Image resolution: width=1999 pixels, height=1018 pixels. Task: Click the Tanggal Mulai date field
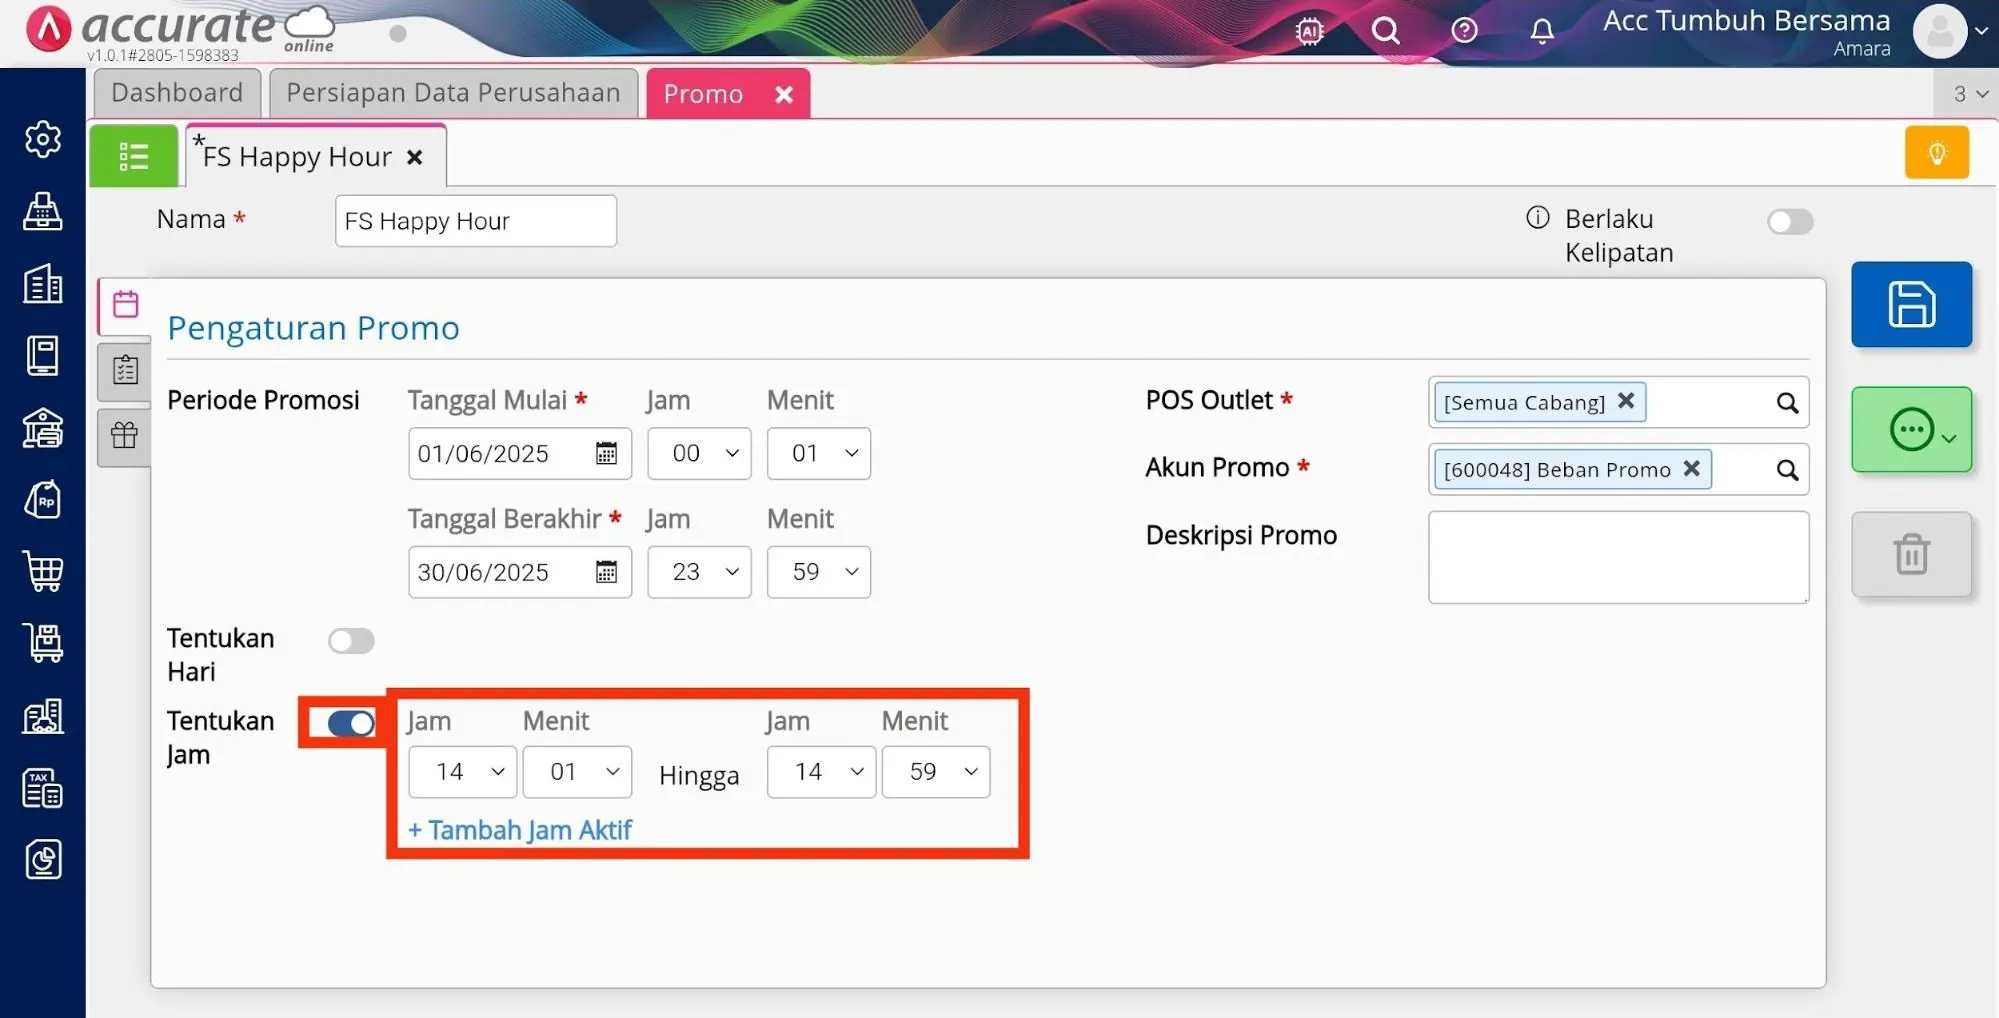tap(520, 453)
